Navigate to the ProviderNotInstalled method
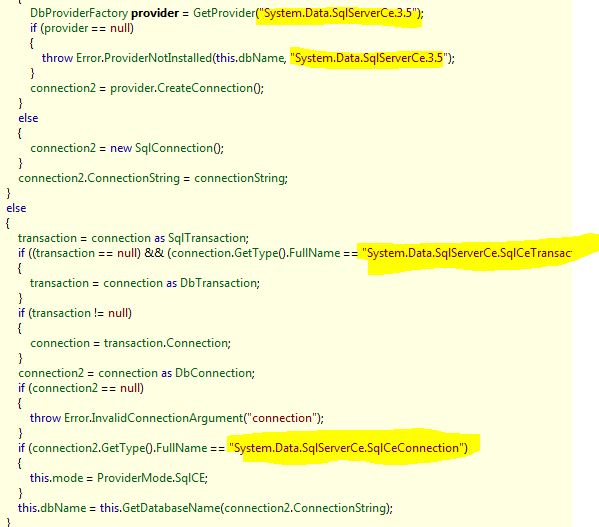The image size is (599, 527). 158,58
